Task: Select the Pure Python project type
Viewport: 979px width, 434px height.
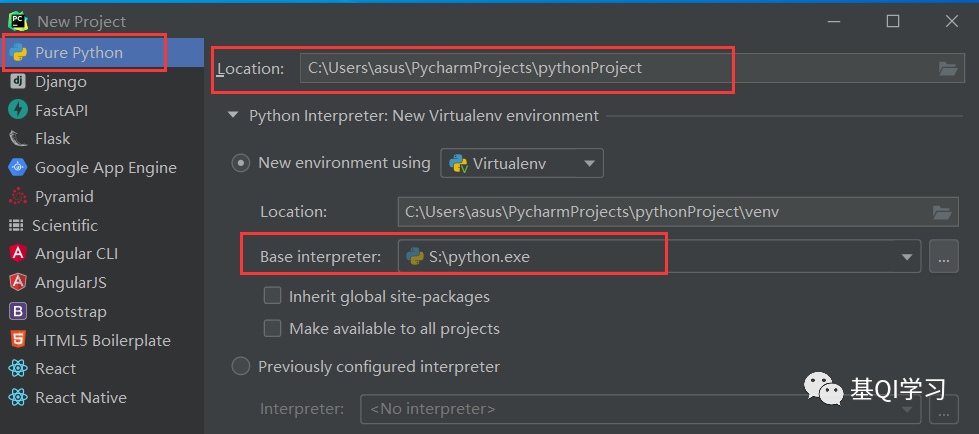Action: 102,53
